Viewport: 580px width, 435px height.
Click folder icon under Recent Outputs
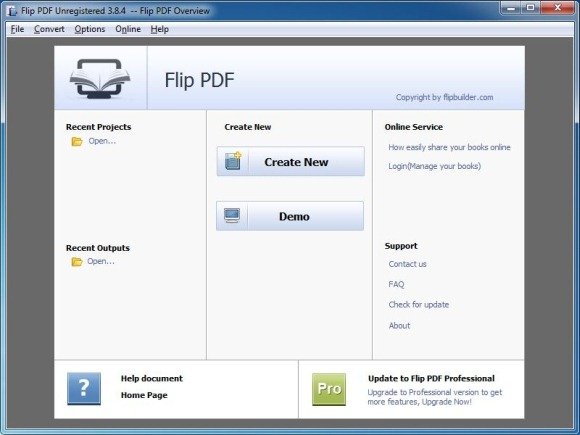click(x=77, y=262)
